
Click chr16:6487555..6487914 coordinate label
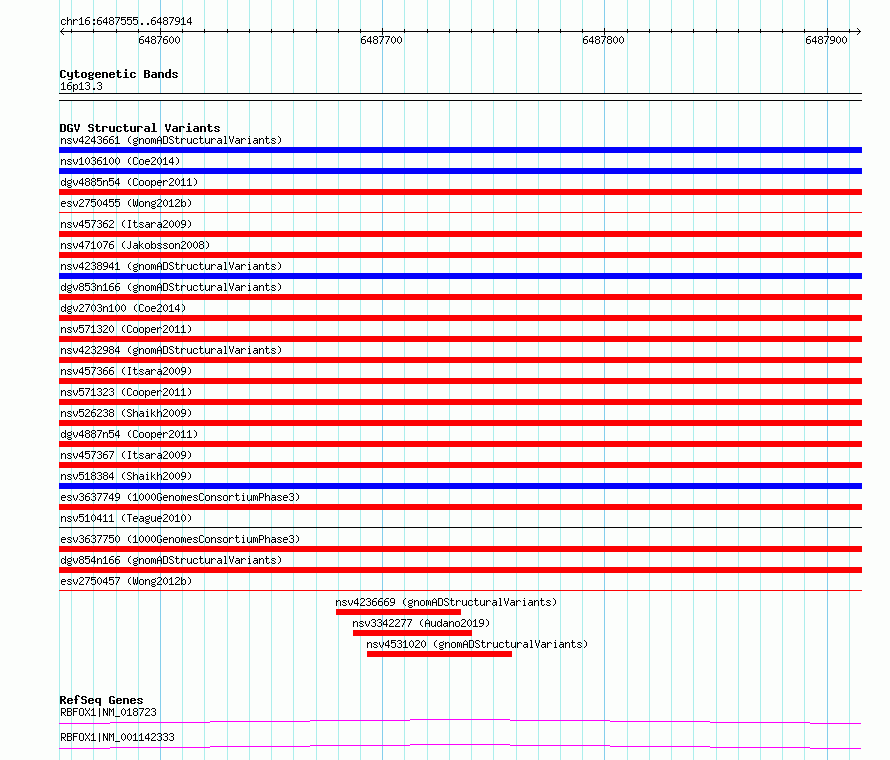(x=126, y=21)
